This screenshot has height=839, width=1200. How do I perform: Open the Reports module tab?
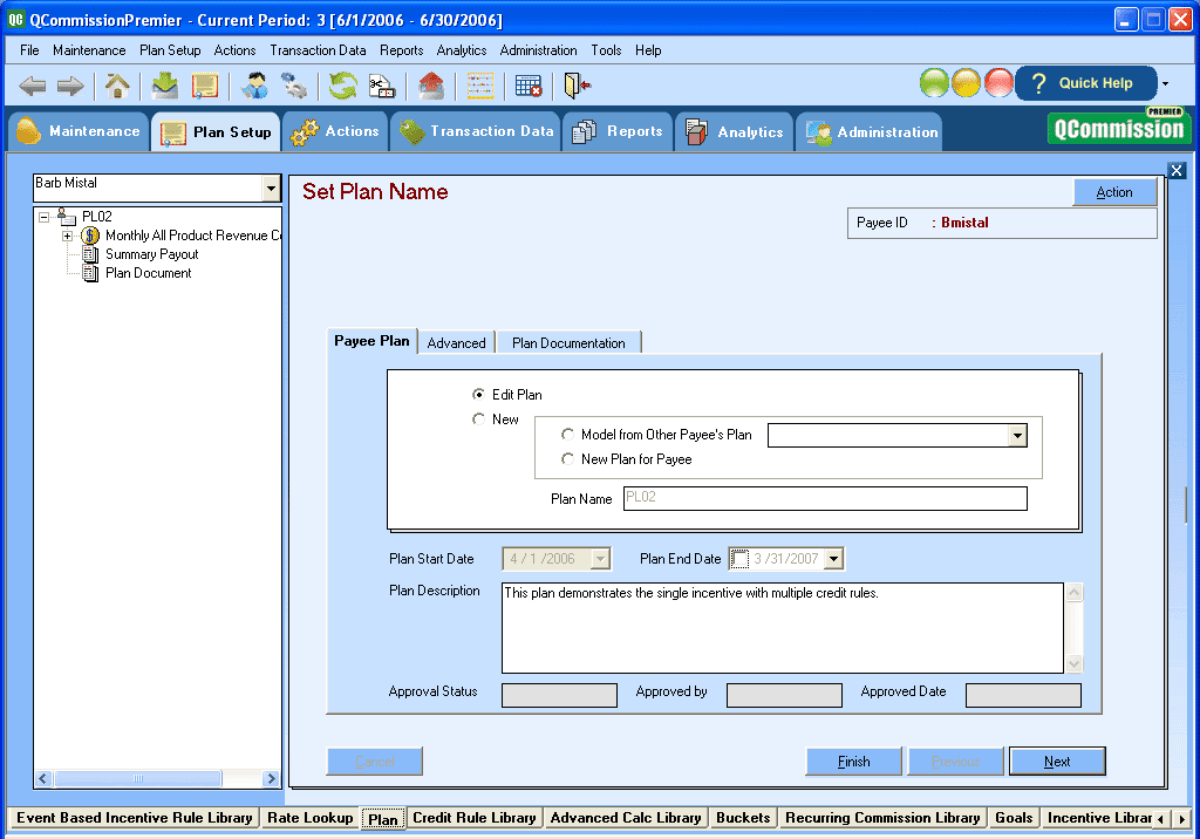pyautogui.click(x=617, y=131)
